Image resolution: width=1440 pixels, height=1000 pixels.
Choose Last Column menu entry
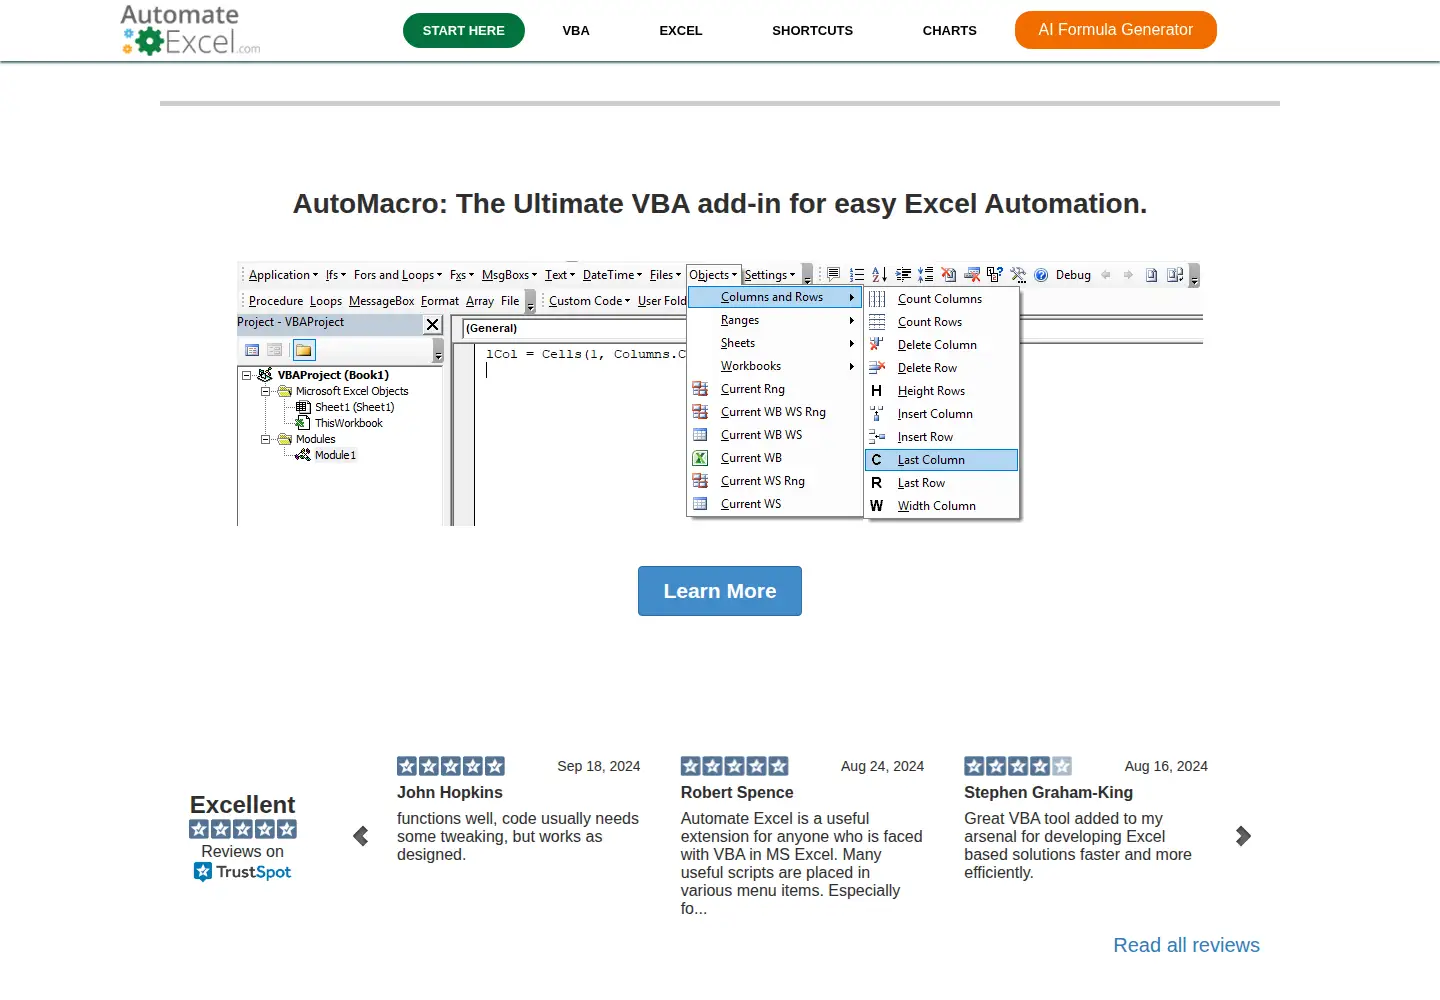tap(941, 460)
